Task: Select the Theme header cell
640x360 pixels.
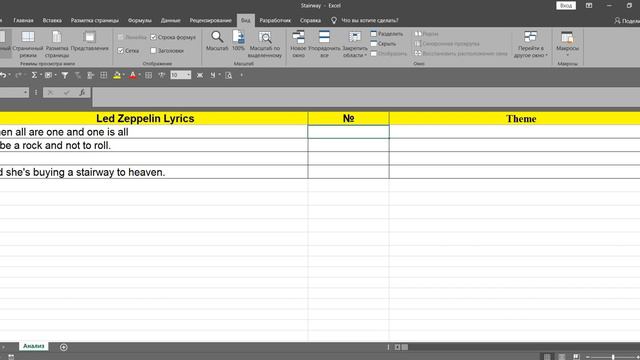Action: (x=515, y=118)
